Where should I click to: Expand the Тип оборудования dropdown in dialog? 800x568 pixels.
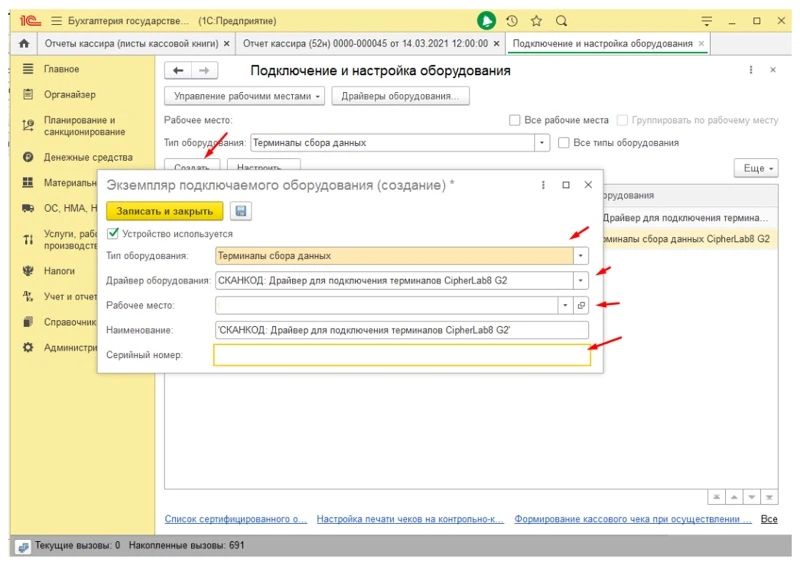(x=581, y=256)
